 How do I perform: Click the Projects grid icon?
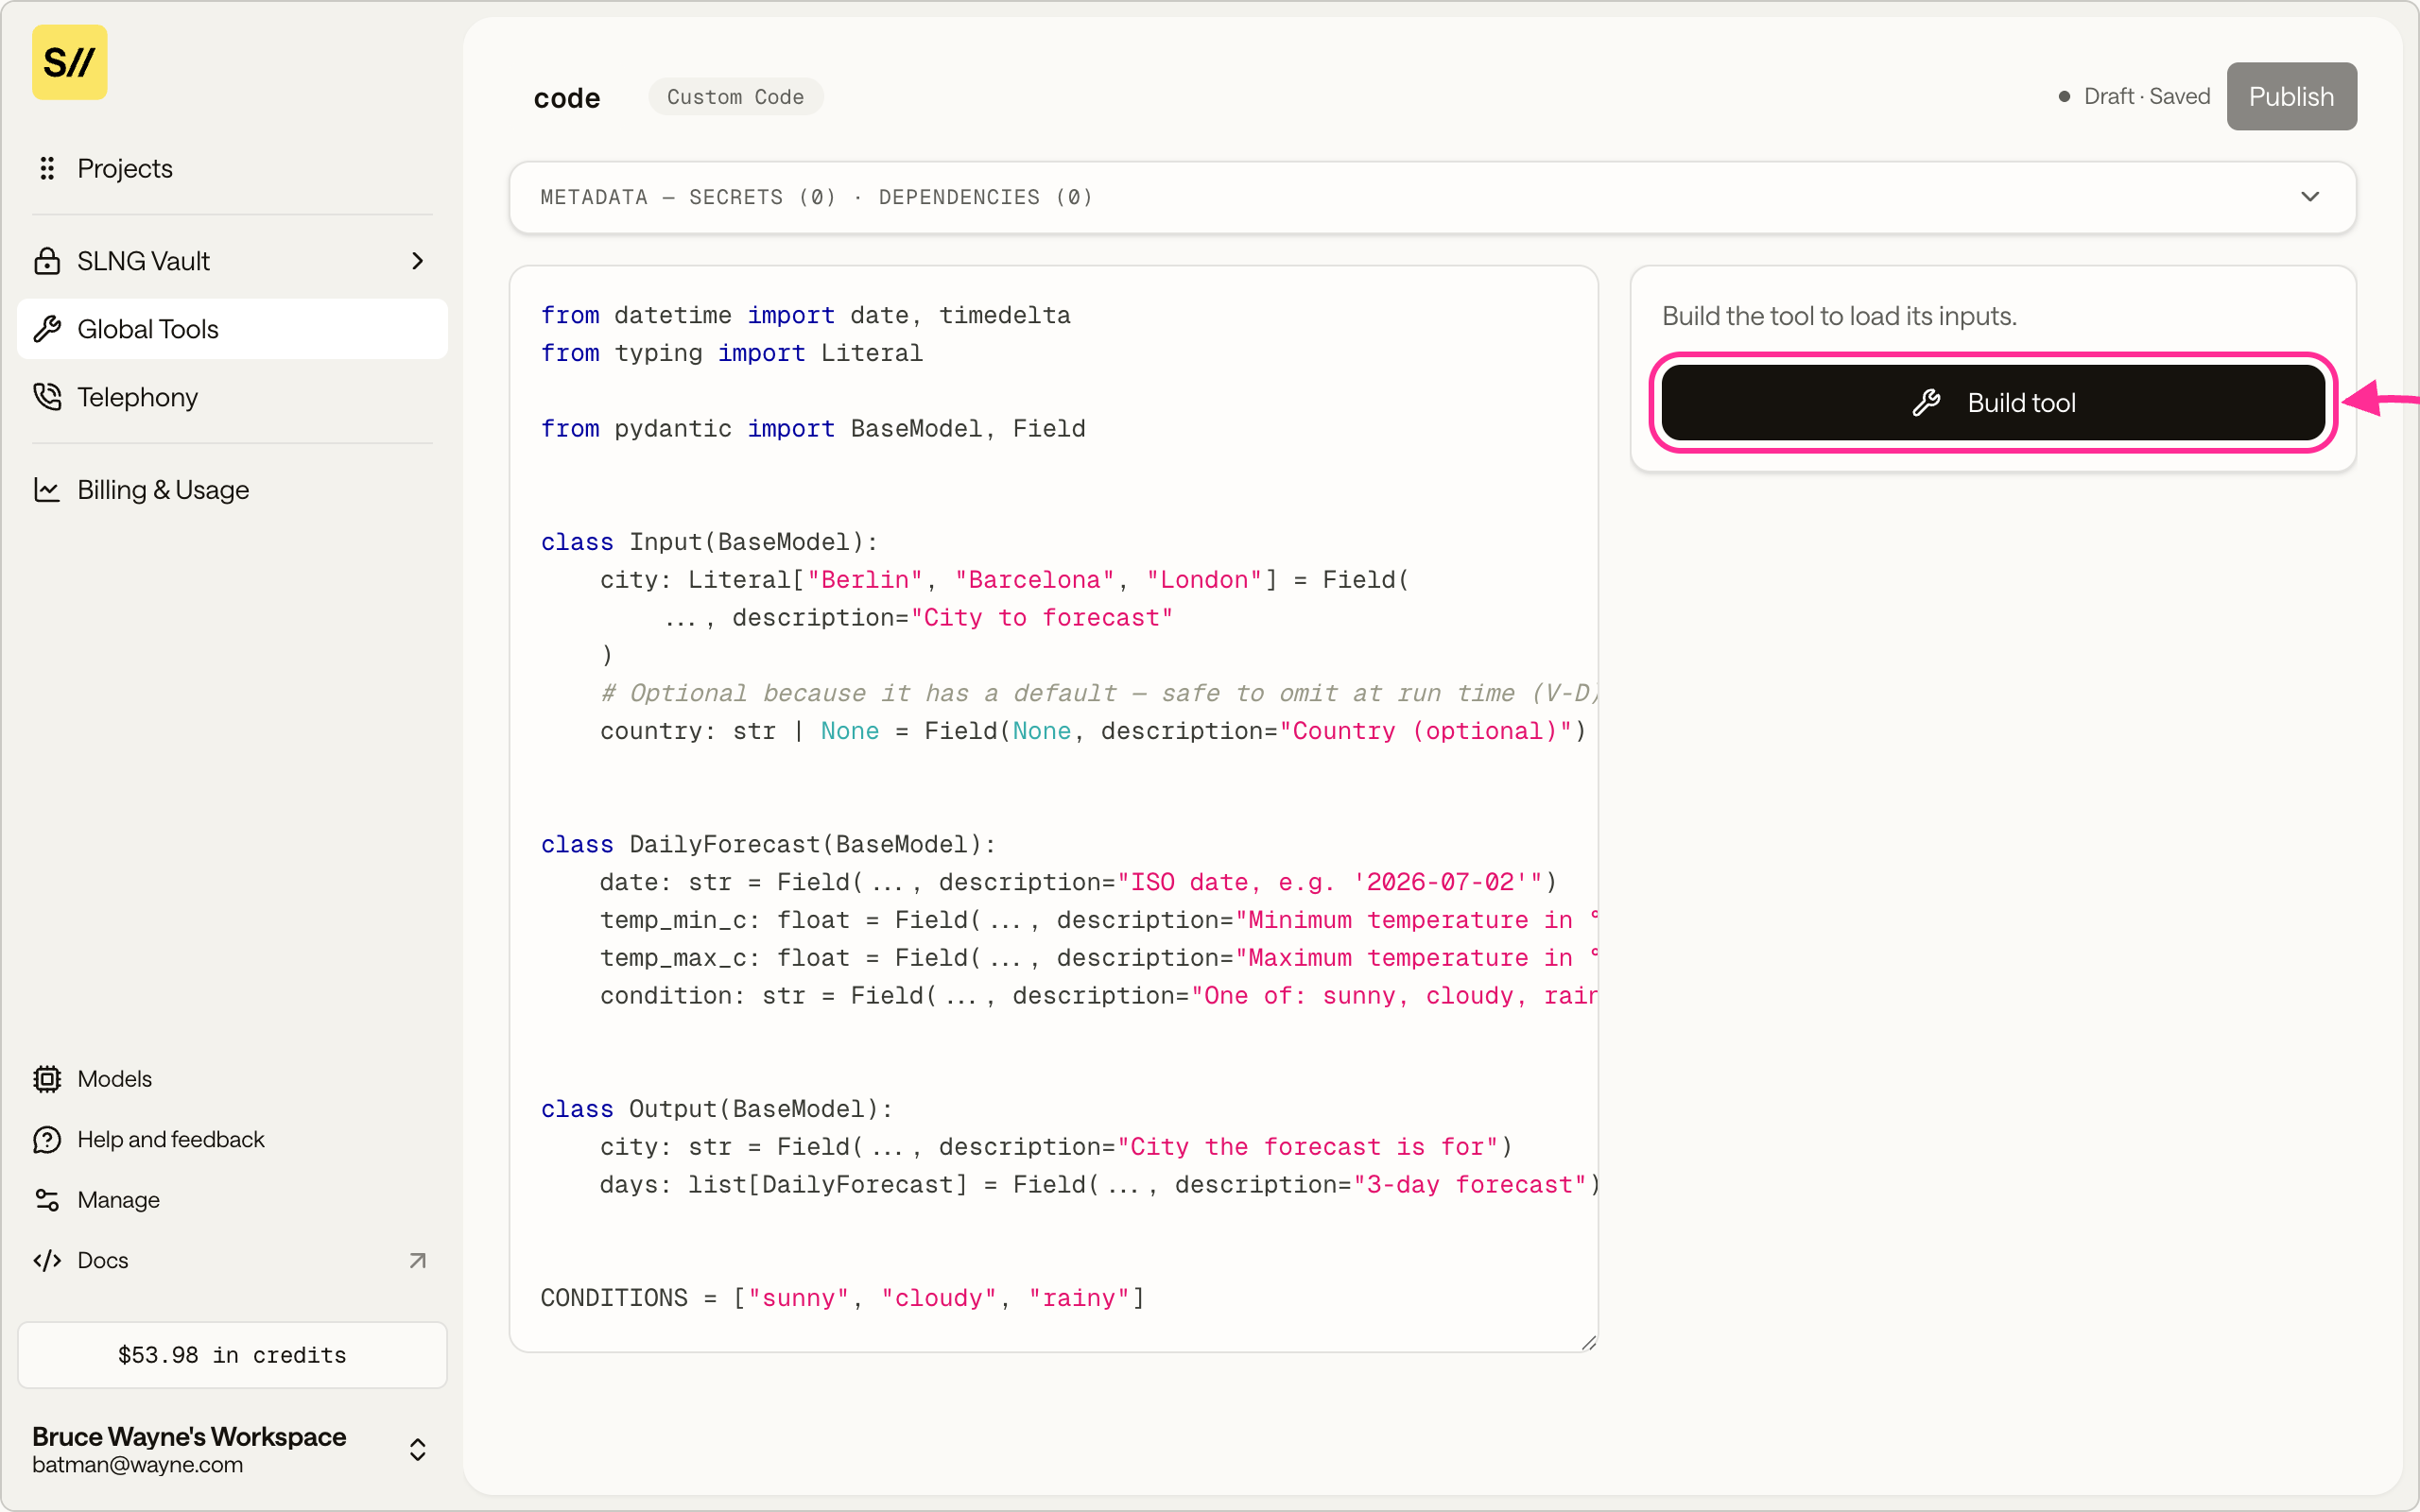click(x=47, y=168)
